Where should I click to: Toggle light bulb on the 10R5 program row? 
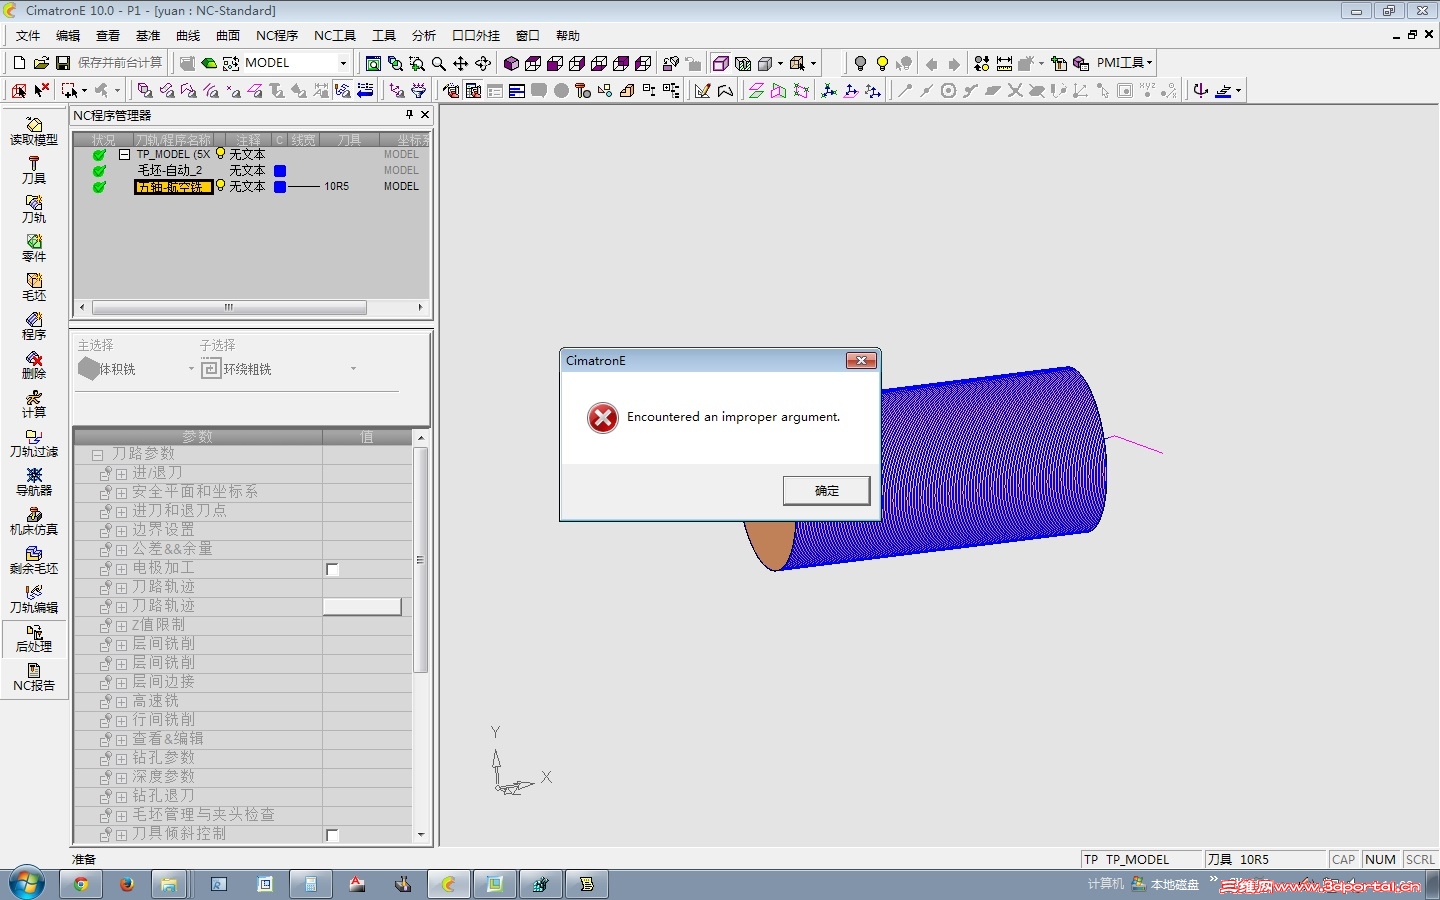[221, 186]
